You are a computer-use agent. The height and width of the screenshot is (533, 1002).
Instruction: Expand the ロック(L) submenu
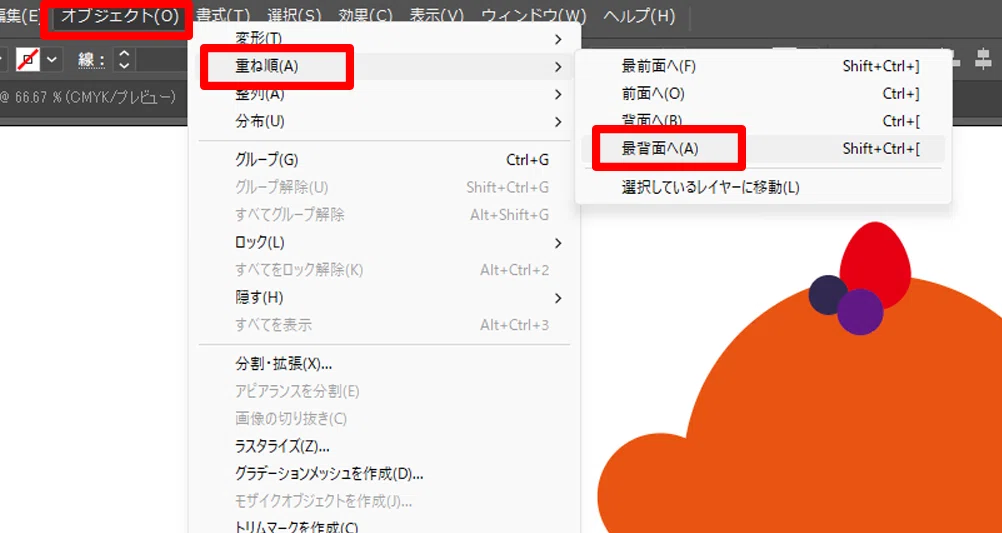coord(384,242)
